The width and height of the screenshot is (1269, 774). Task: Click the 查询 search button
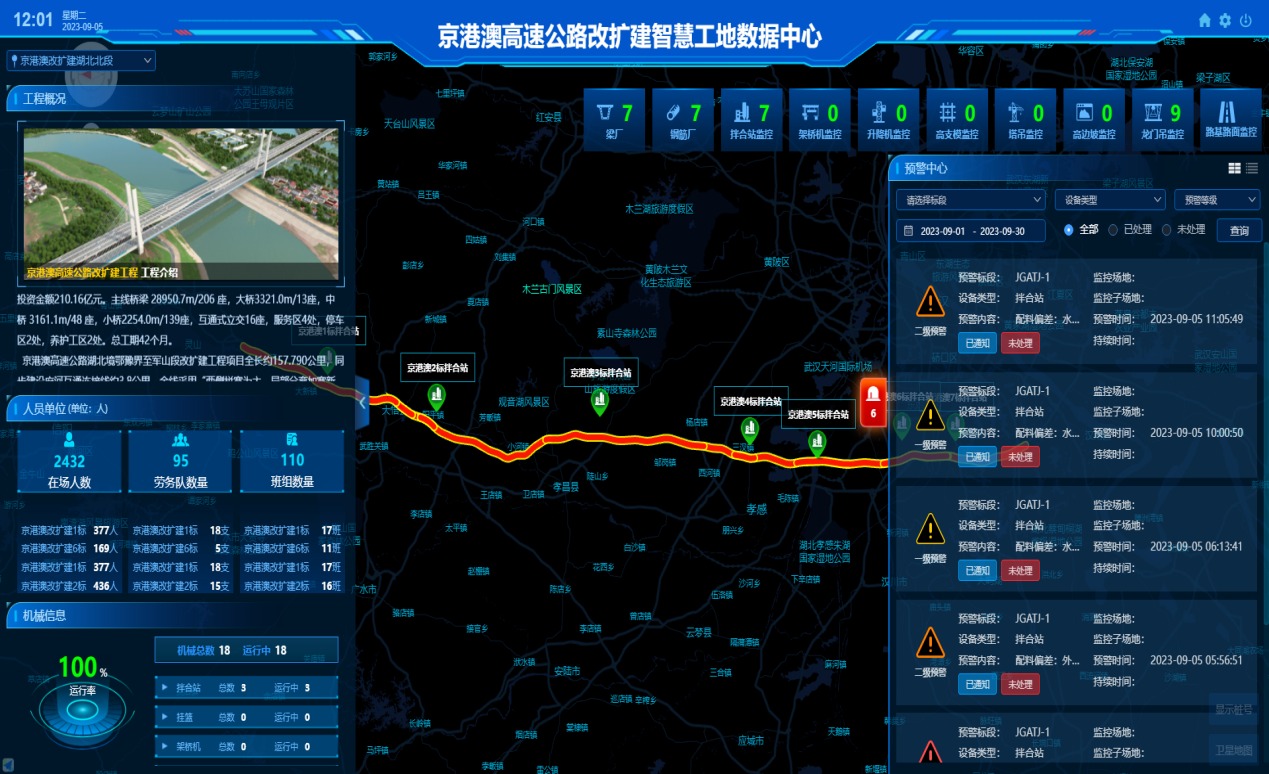tap(1239, 231)
